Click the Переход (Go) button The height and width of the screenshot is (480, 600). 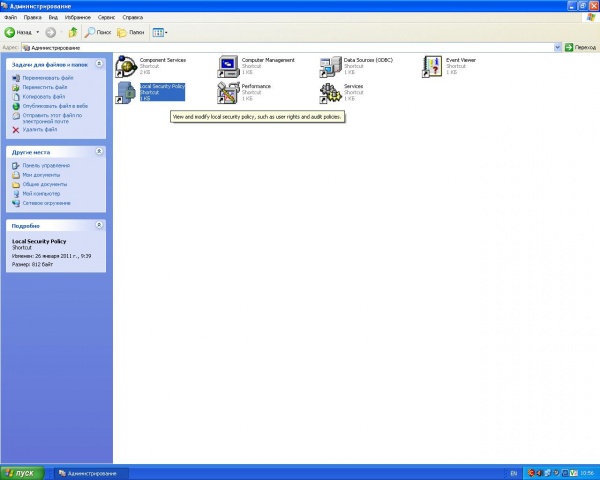[581, 47]
